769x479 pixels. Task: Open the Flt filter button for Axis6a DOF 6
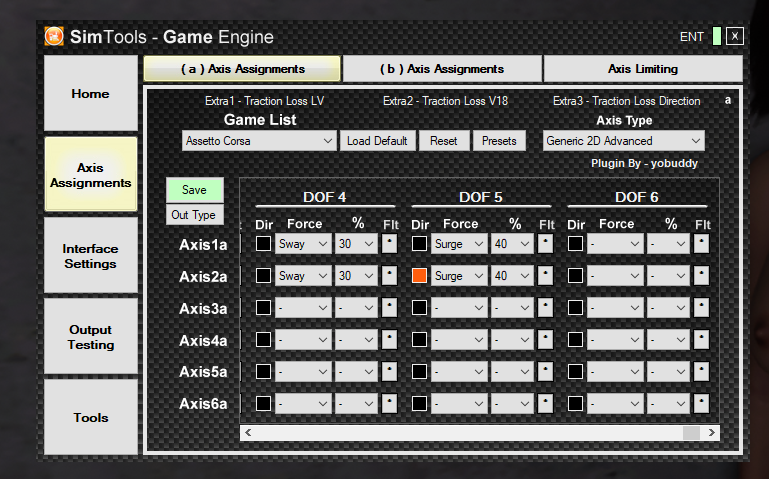(x=701, y=403)
